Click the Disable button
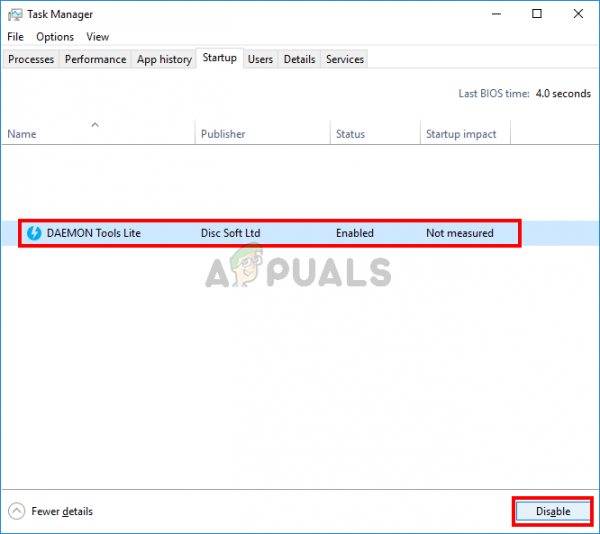Image resolution: width=600 pixels, height=534 pixels. click(x=553, y=511)
